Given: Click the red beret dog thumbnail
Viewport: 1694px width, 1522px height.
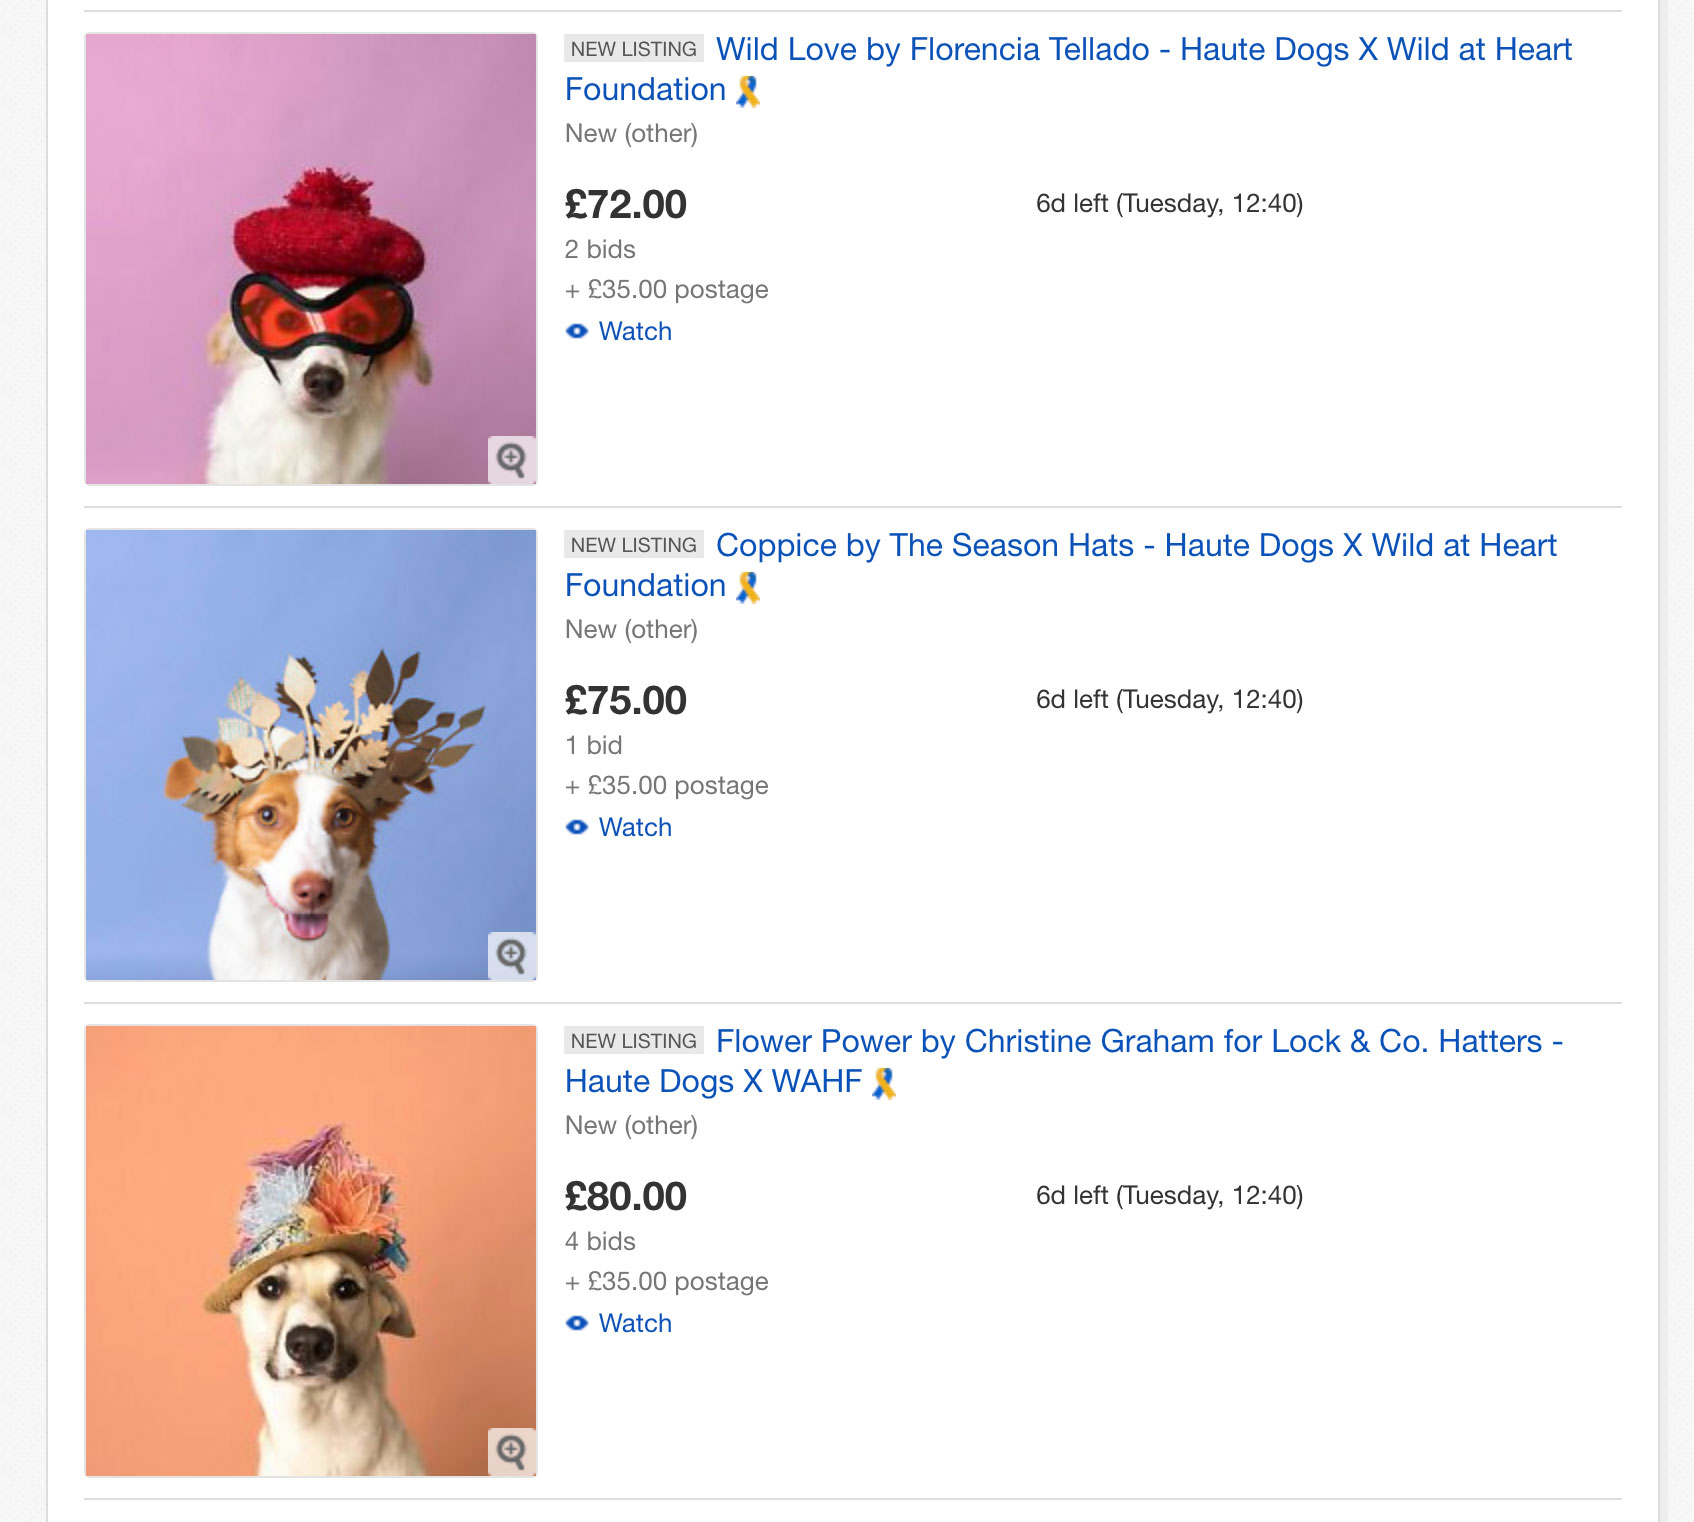Looking at the screenshot, I should (x=311, y=259).
